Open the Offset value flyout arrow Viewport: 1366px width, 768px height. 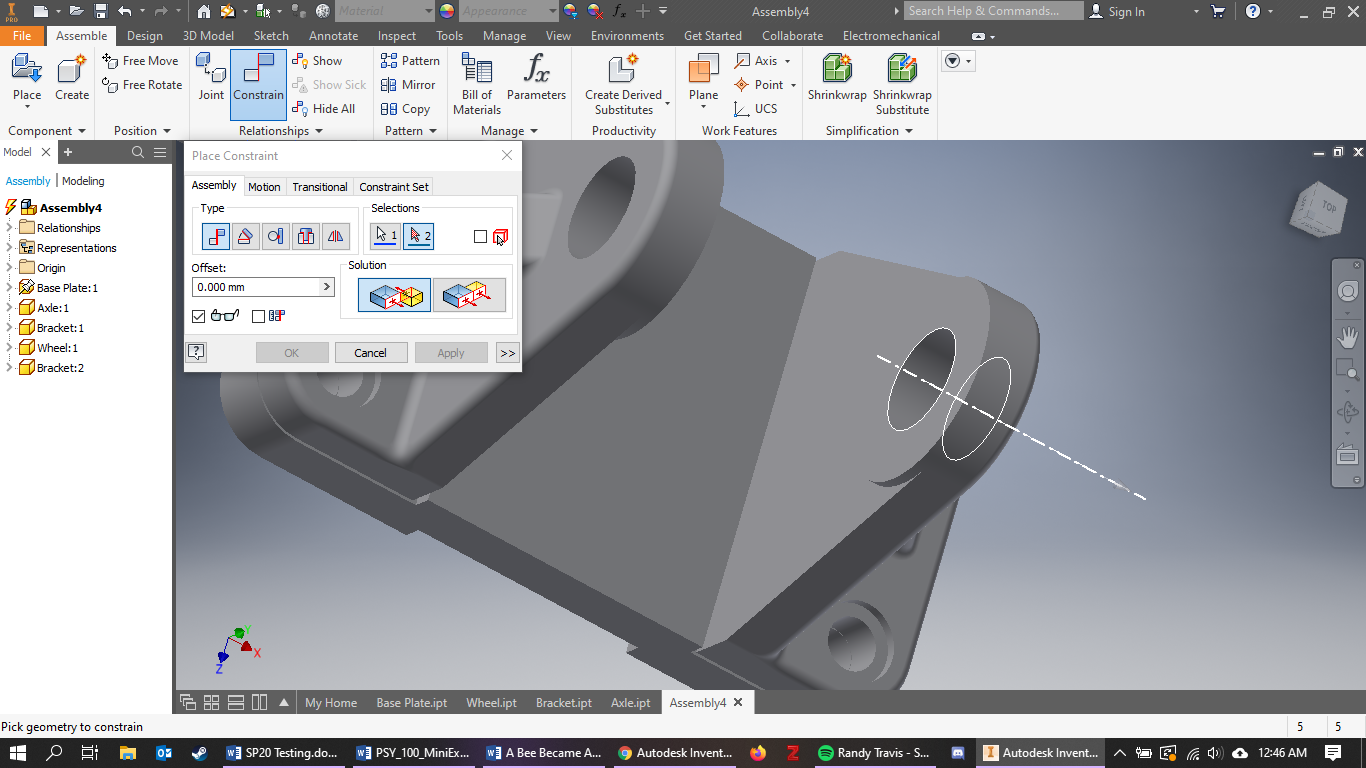tap(326, 287)
